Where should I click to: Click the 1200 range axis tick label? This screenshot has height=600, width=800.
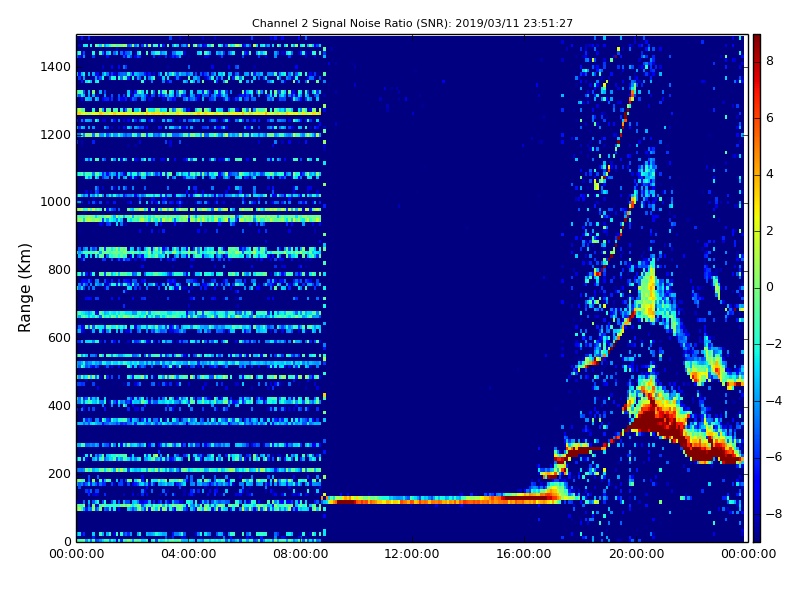[x=56, y=135]
